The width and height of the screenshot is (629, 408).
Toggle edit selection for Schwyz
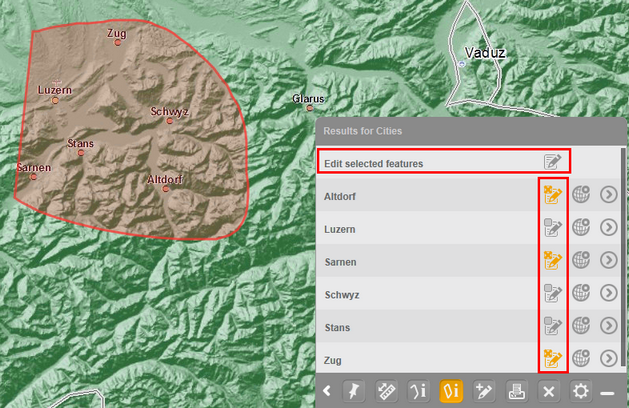tap(552, 293)
